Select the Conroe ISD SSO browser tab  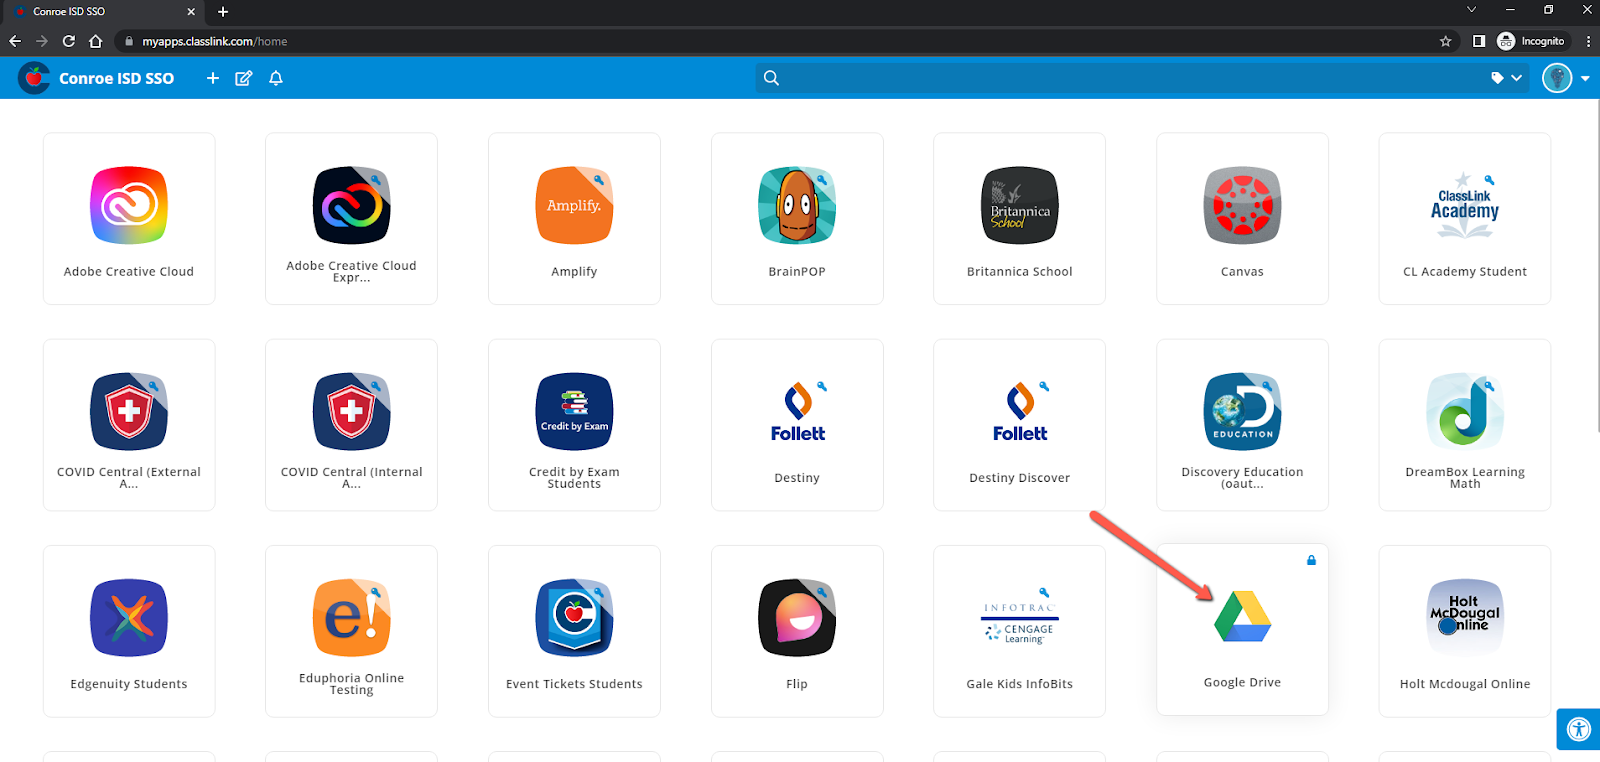(x=100, y=12)
